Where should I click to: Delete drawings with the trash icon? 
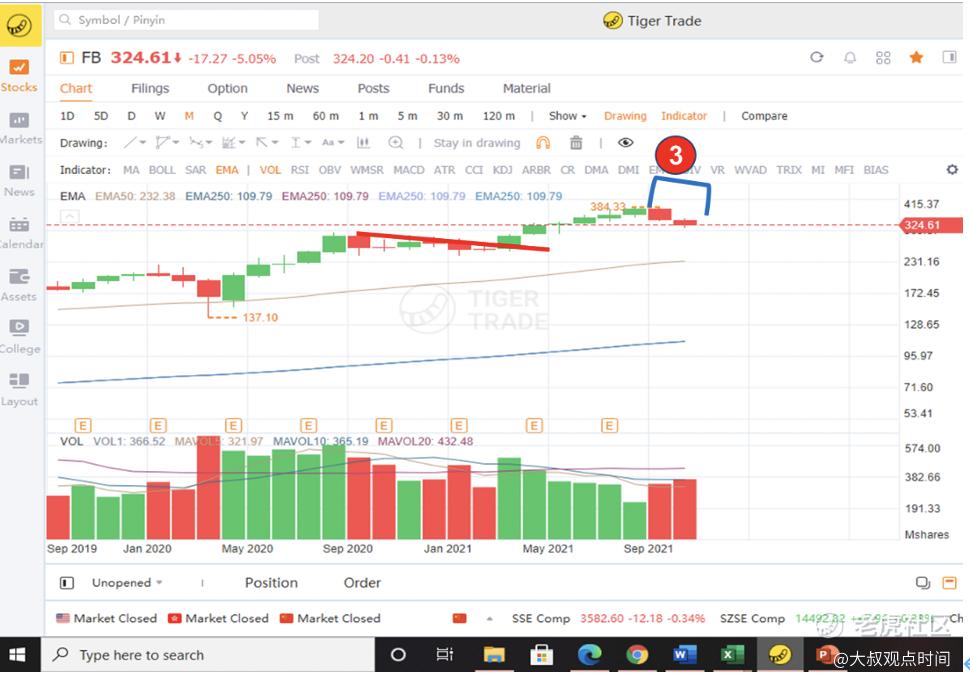pos(576,143)
